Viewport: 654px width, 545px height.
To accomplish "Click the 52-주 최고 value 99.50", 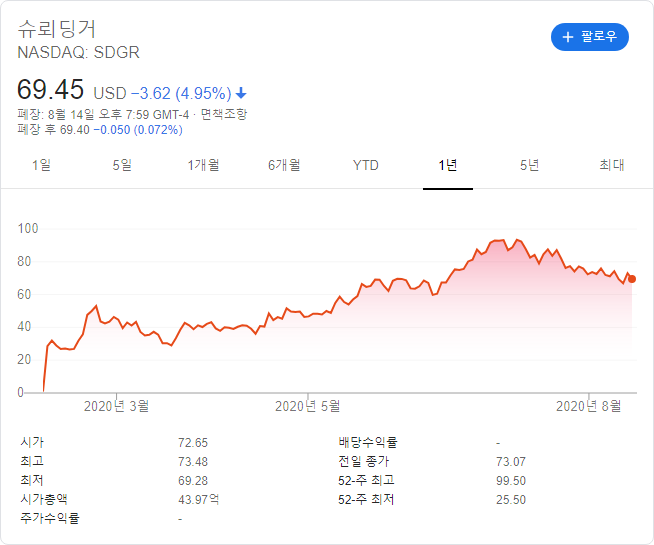I will tap(511, 481).
